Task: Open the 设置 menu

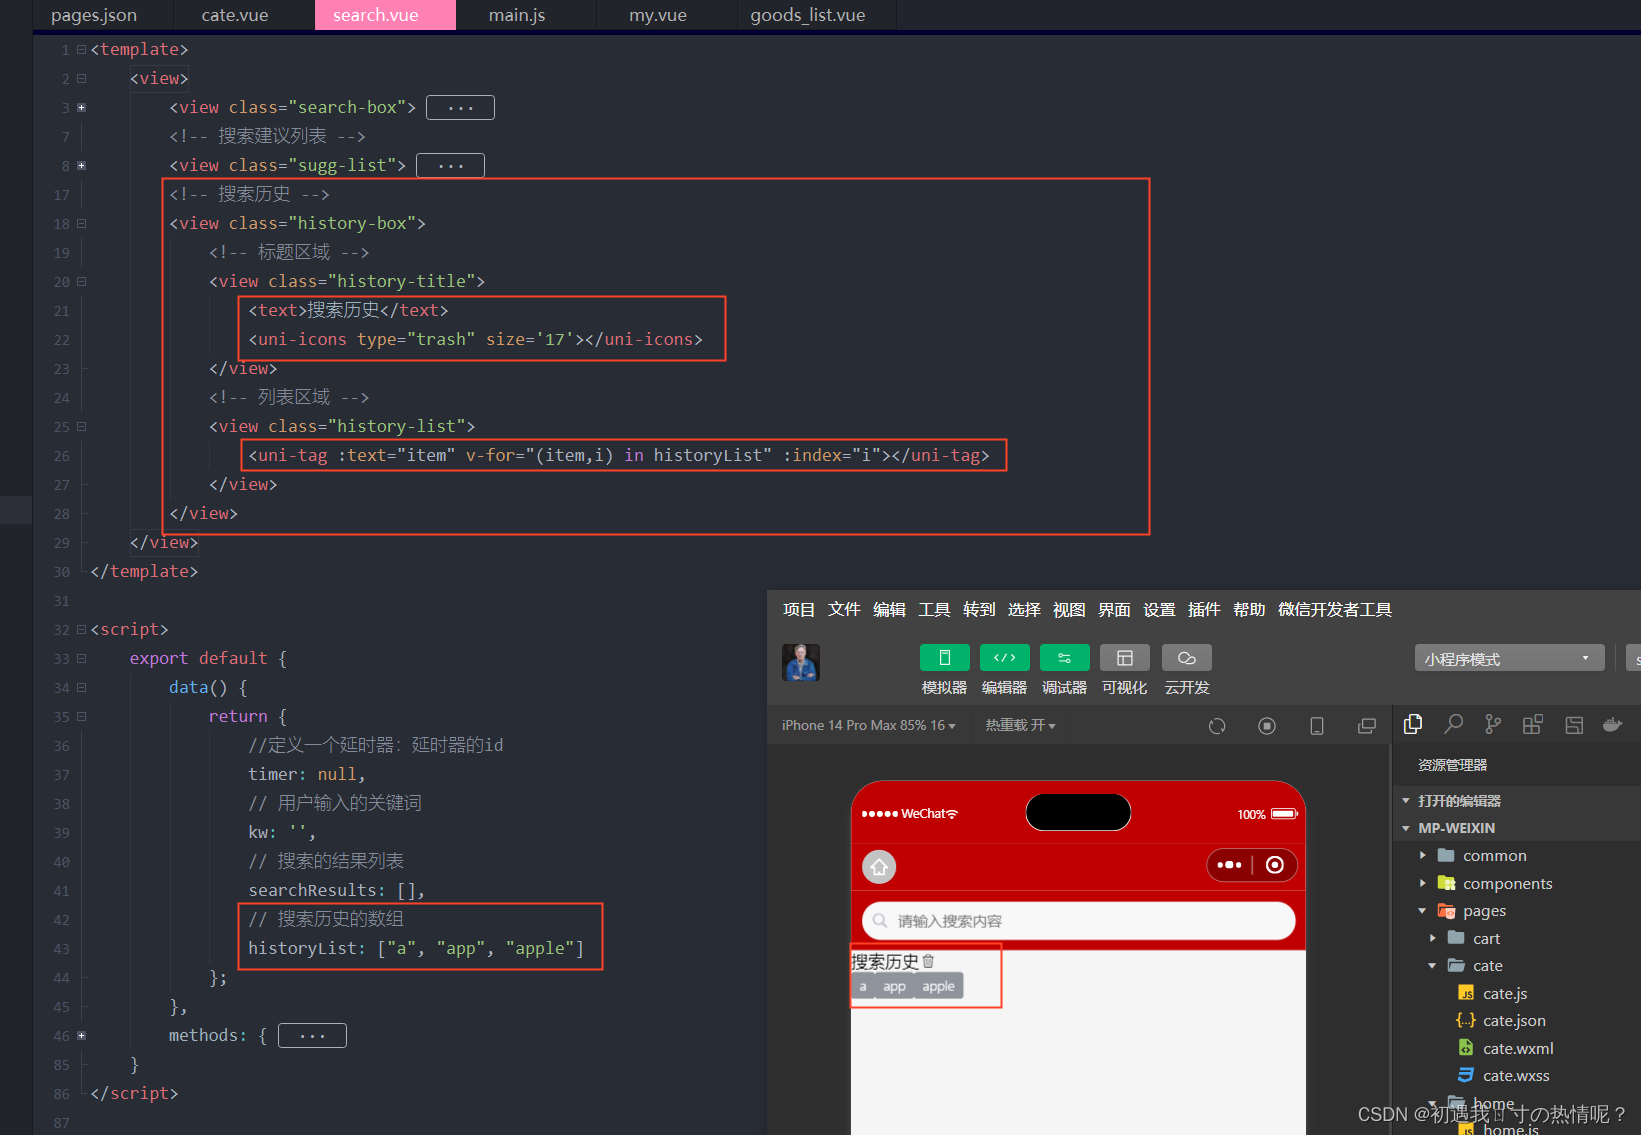Action: 1159,609
